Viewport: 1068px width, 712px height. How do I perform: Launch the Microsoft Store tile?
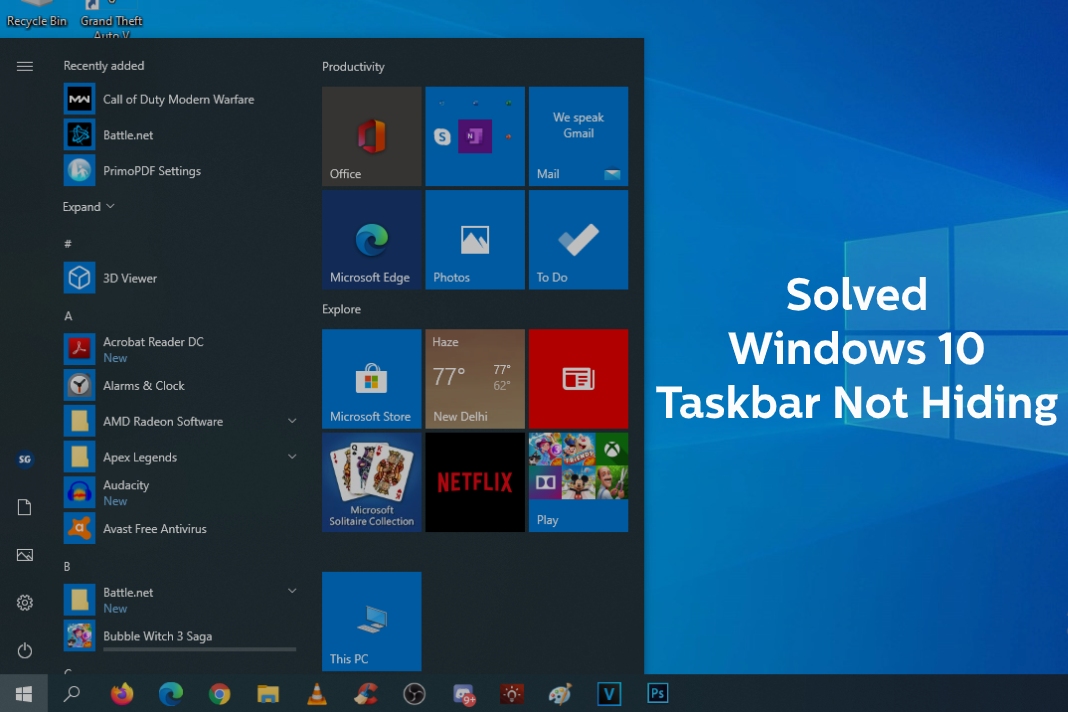[371, 378]
